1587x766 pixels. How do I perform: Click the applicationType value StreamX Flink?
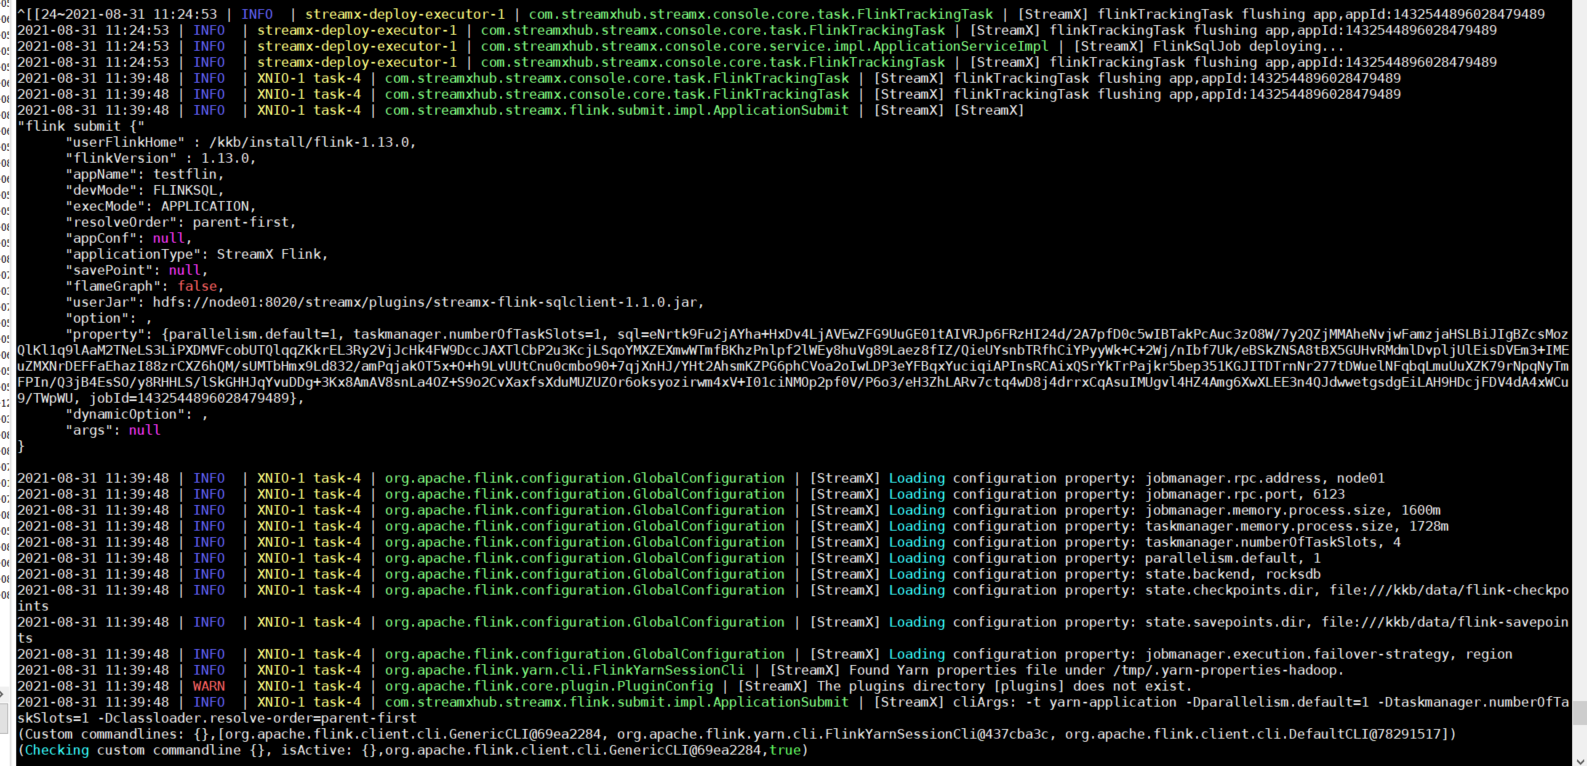[269, 254]
